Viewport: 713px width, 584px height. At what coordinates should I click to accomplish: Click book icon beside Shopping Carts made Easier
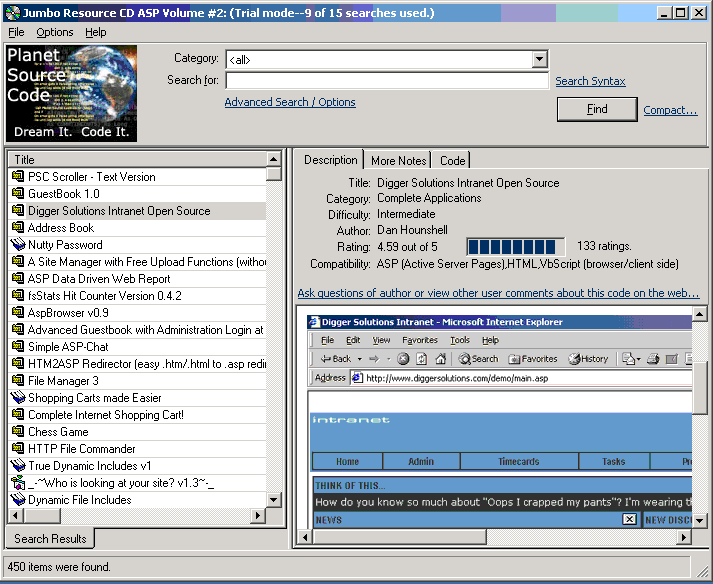[18, 398]
